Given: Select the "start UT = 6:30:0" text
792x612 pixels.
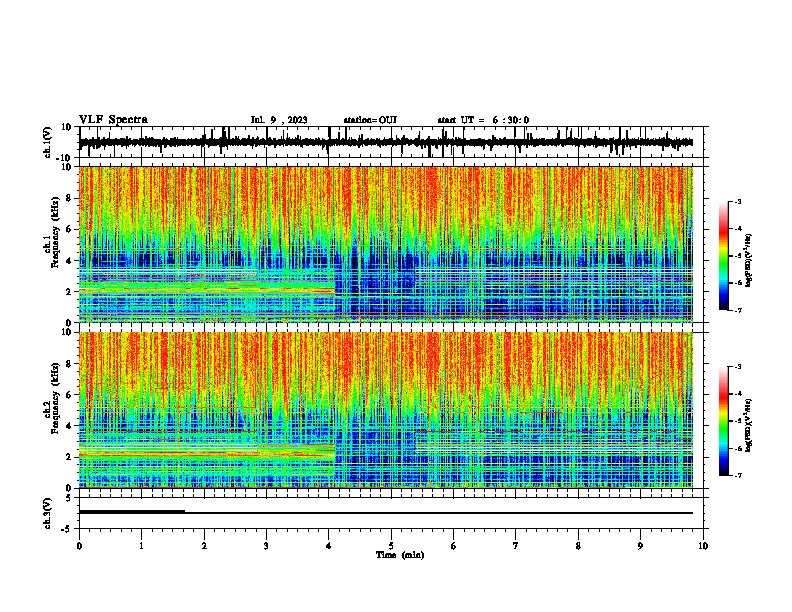Looking at the screenshot, I should (483, 120).
